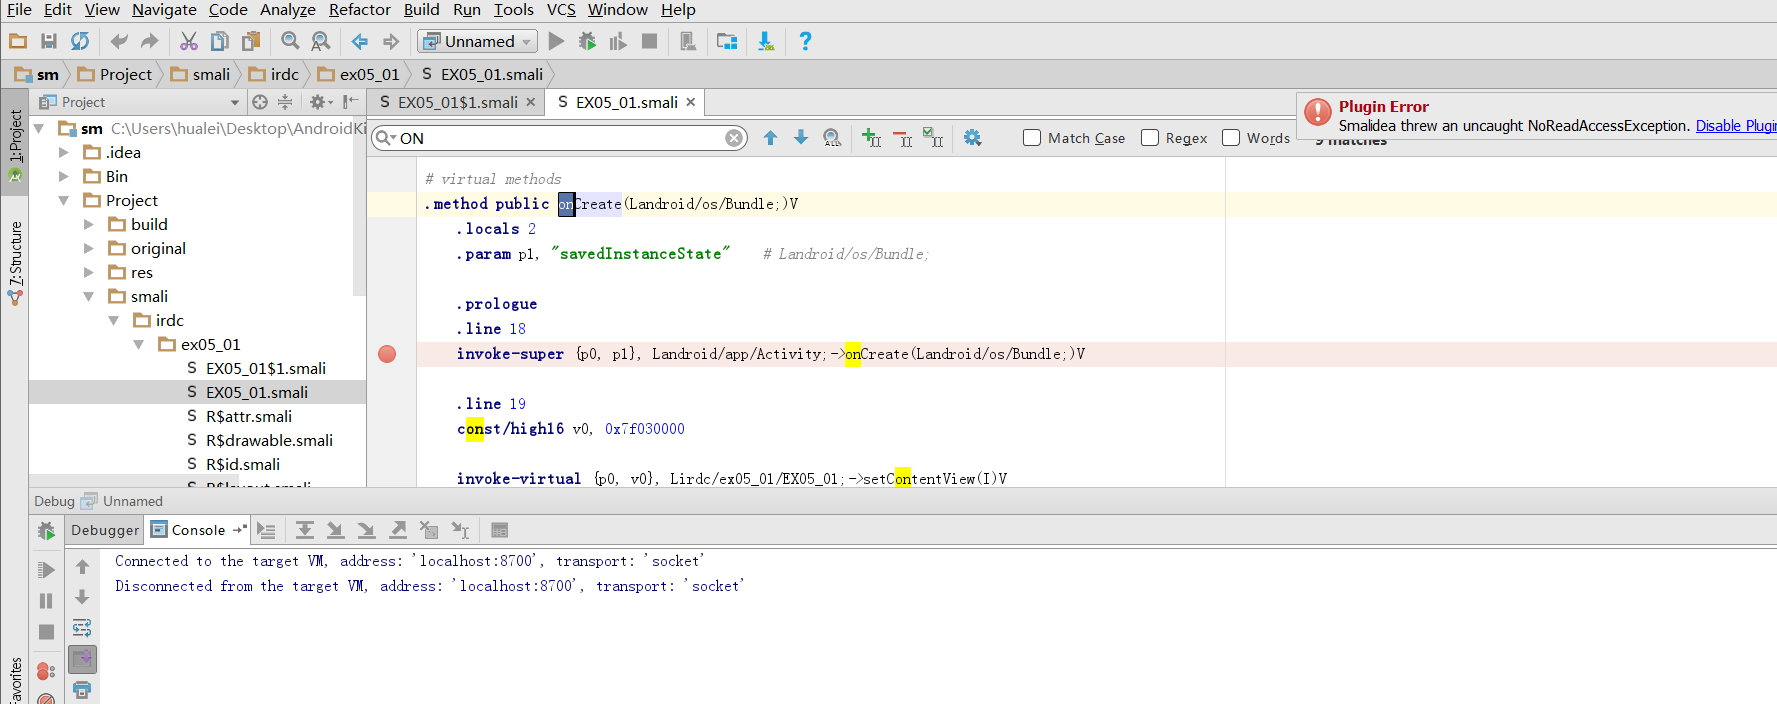Click the Stop square in main toolbar
This screenshot has height=704, width=1777.
[x=650, y=41]
